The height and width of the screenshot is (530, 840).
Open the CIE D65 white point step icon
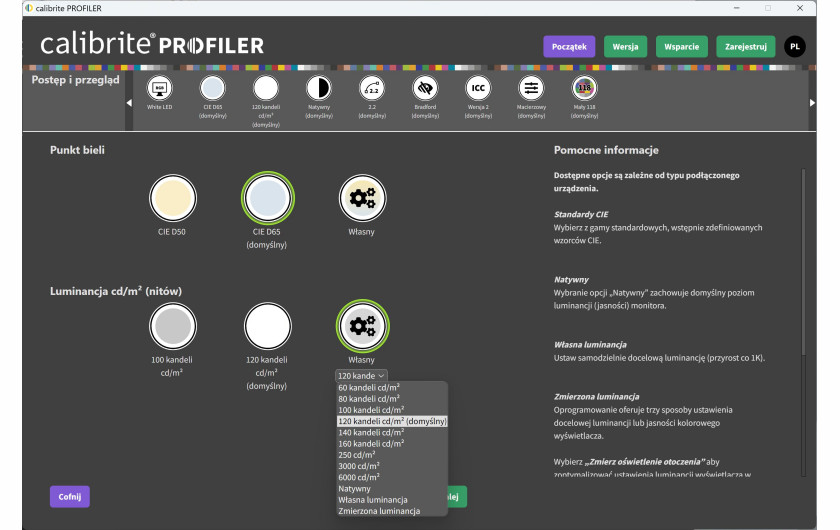click(x=213, y=88)
